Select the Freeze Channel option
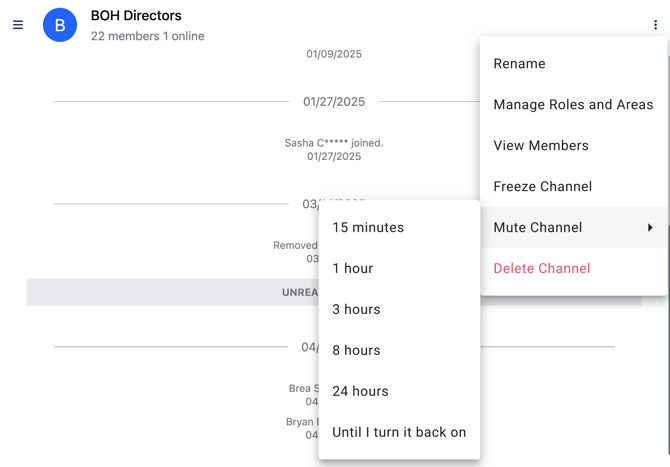 (542, 187)
